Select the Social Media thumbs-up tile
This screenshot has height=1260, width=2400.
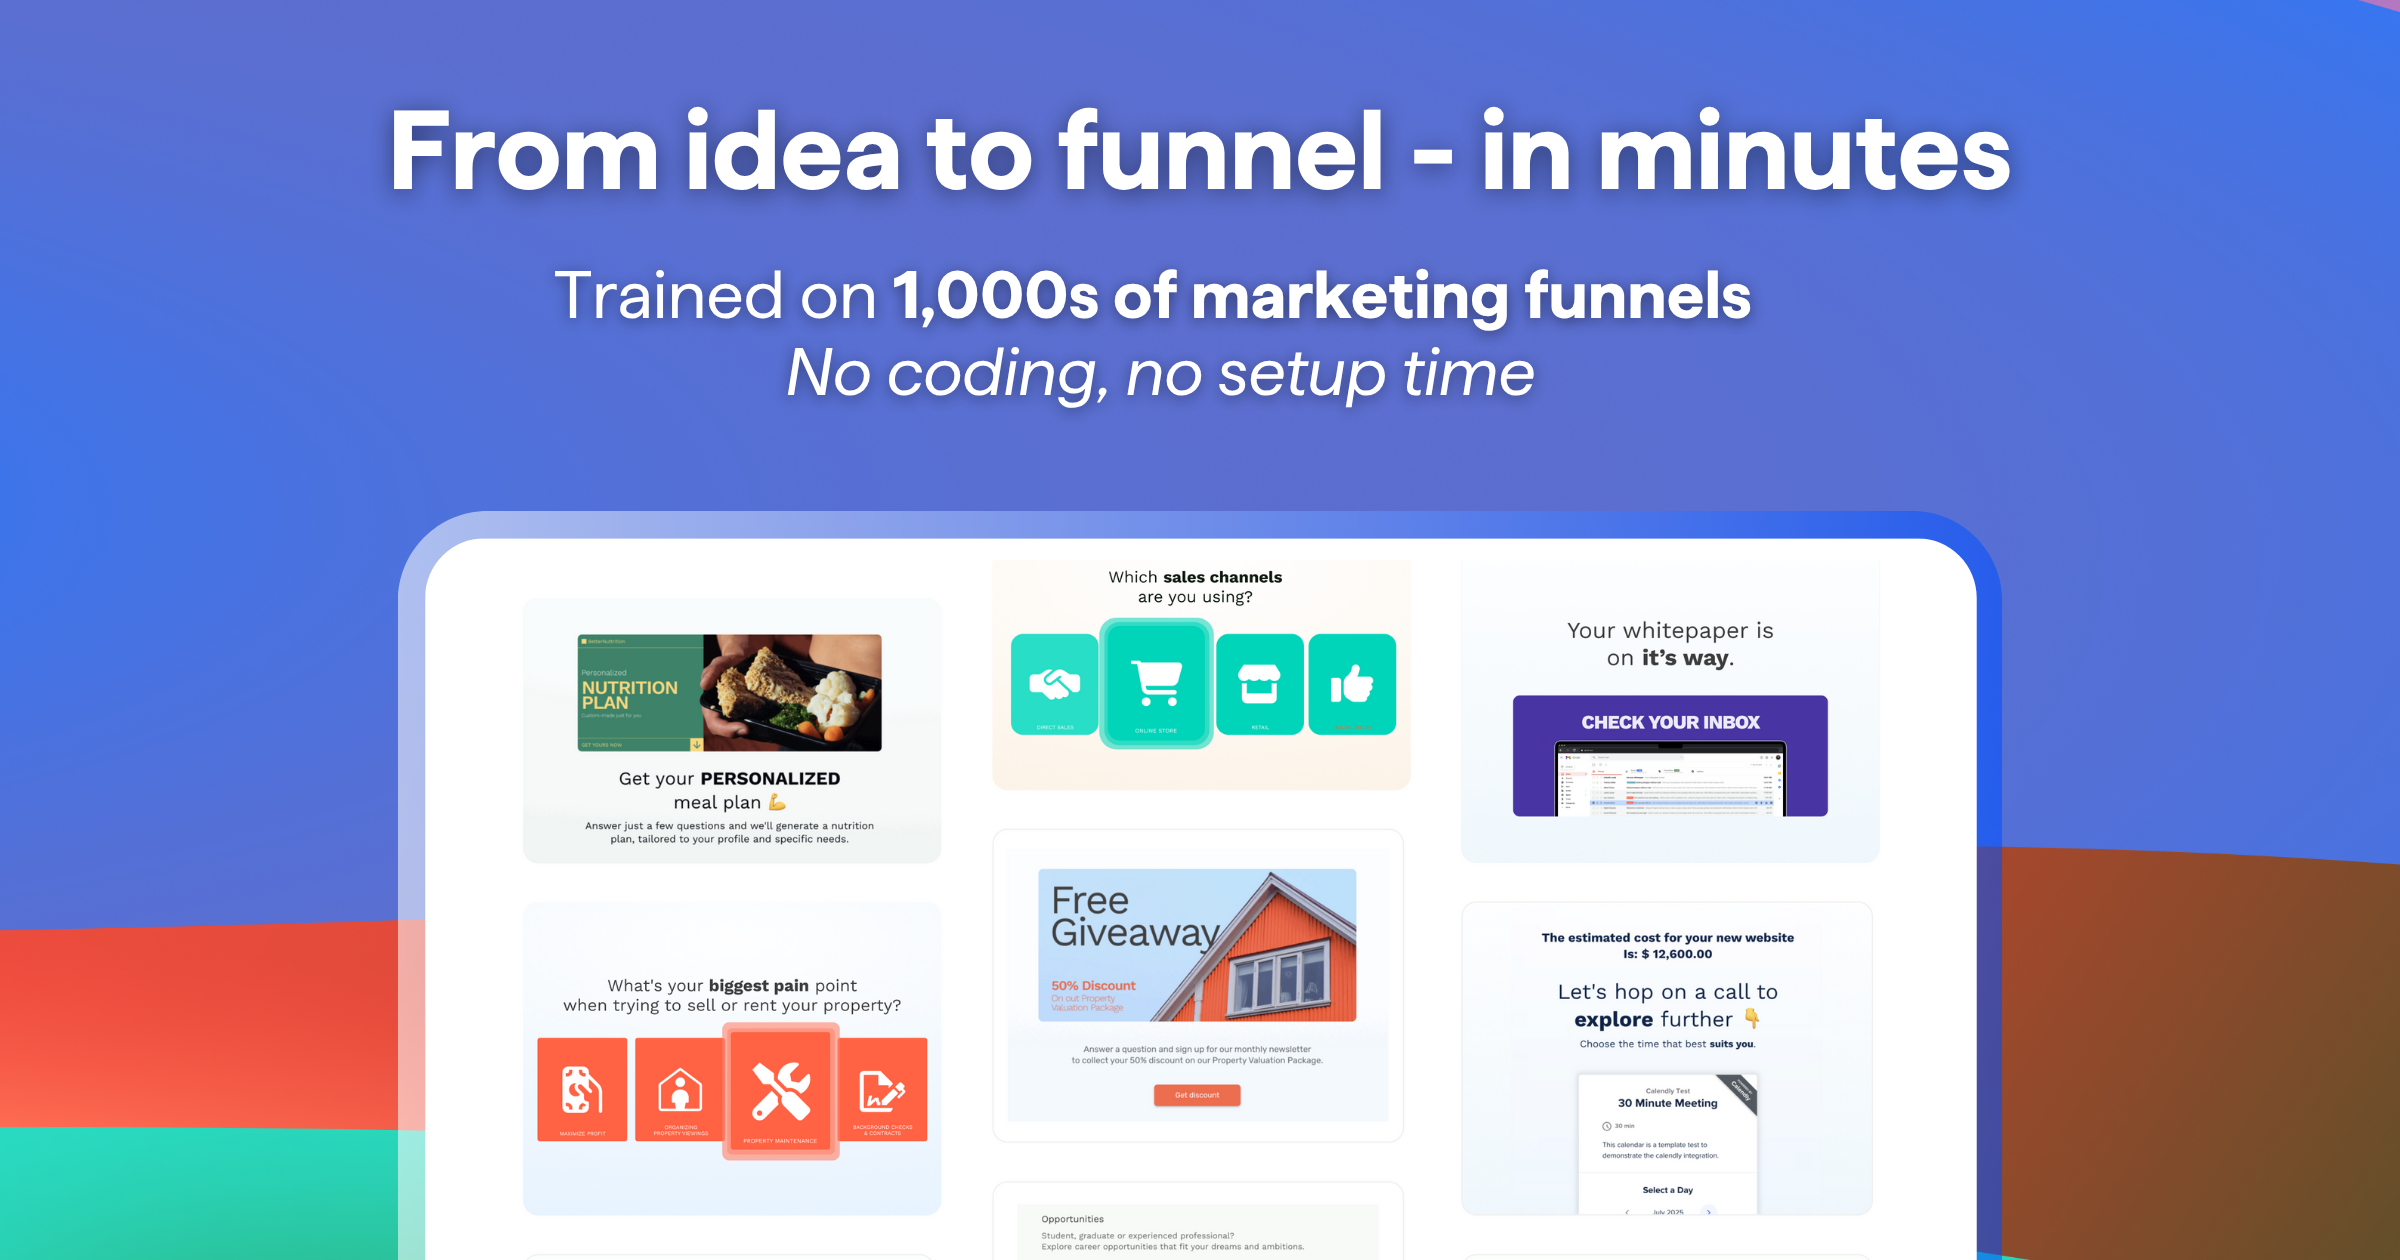[x=1352, y=684]
